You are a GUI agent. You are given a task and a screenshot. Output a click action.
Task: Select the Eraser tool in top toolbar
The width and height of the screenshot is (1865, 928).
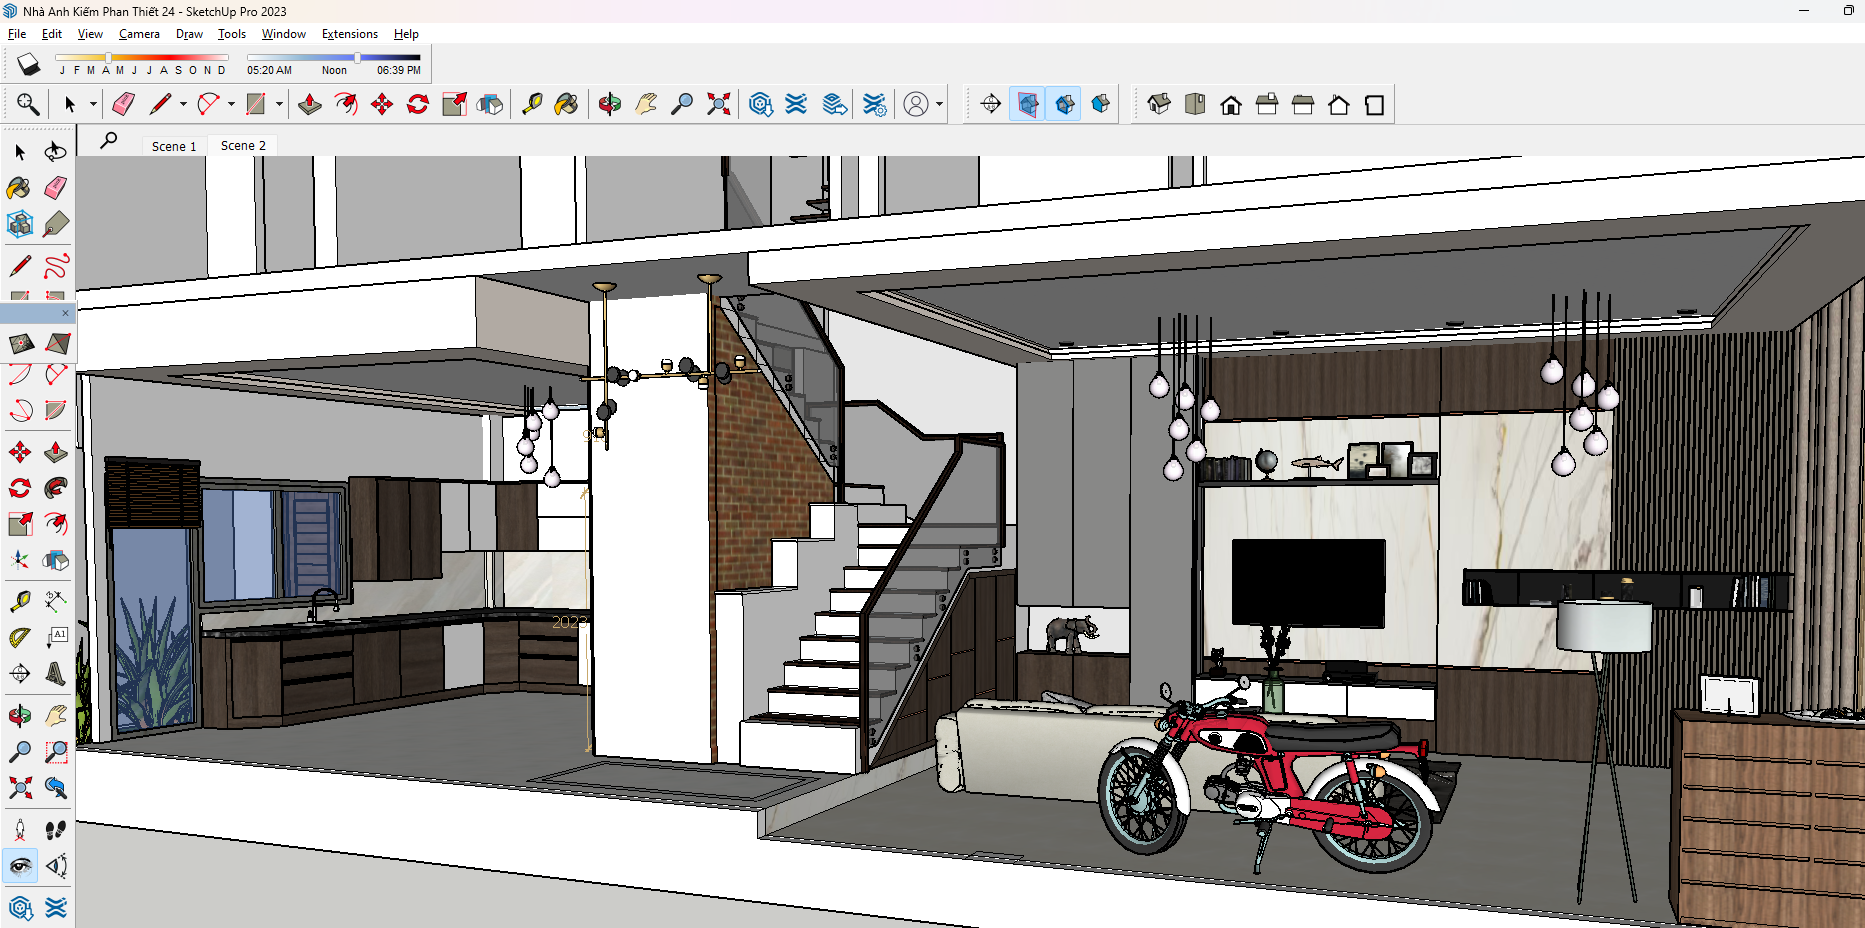(x=123, y=104)
